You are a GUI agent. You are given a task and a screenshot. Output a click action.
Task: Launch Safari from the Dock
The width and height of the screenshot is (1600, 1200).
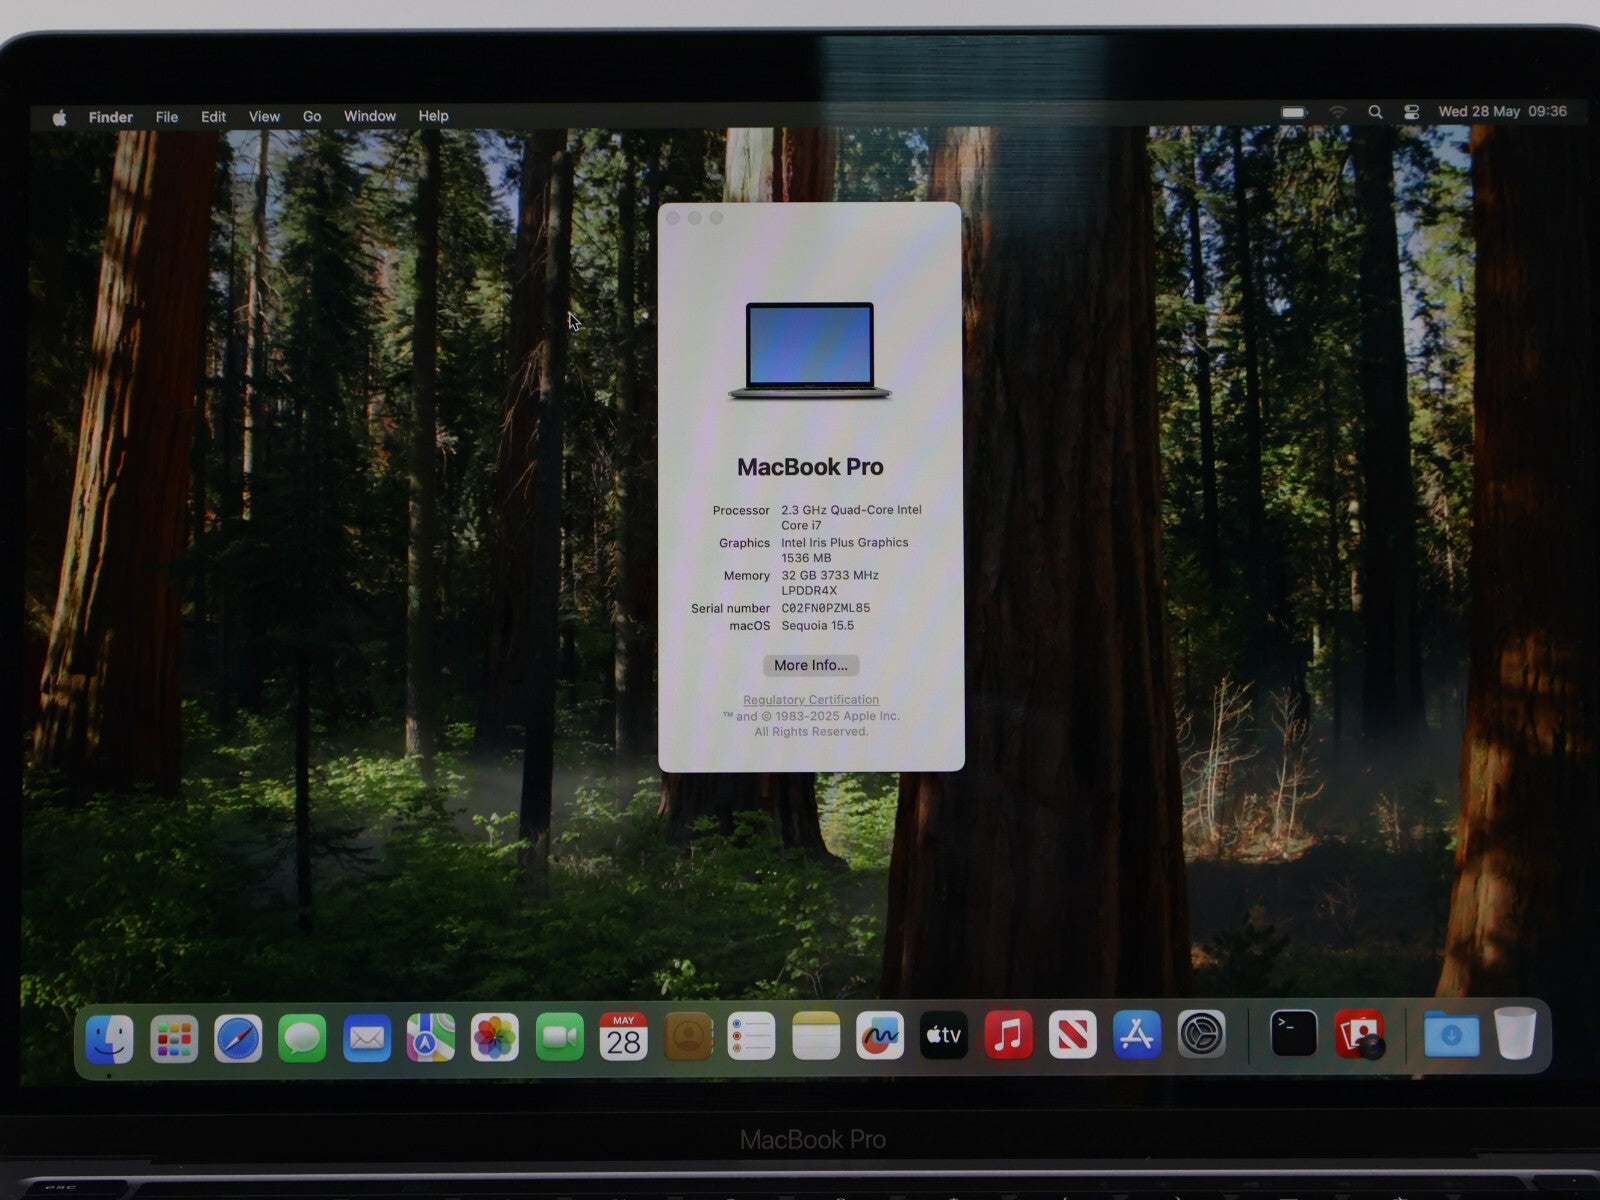click(x=238, y=1038)
